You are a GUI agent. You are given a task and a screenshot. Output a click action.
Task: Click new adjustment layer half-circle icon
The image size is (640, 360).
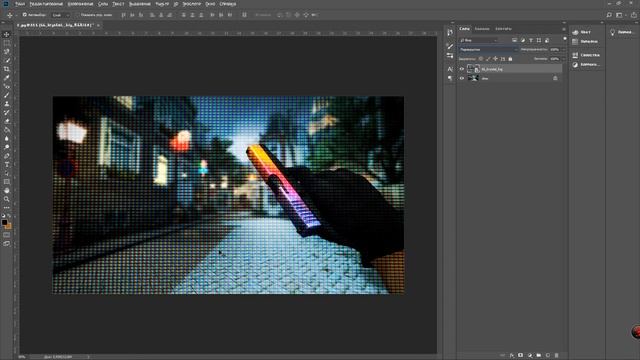click(x=530, y=356)
